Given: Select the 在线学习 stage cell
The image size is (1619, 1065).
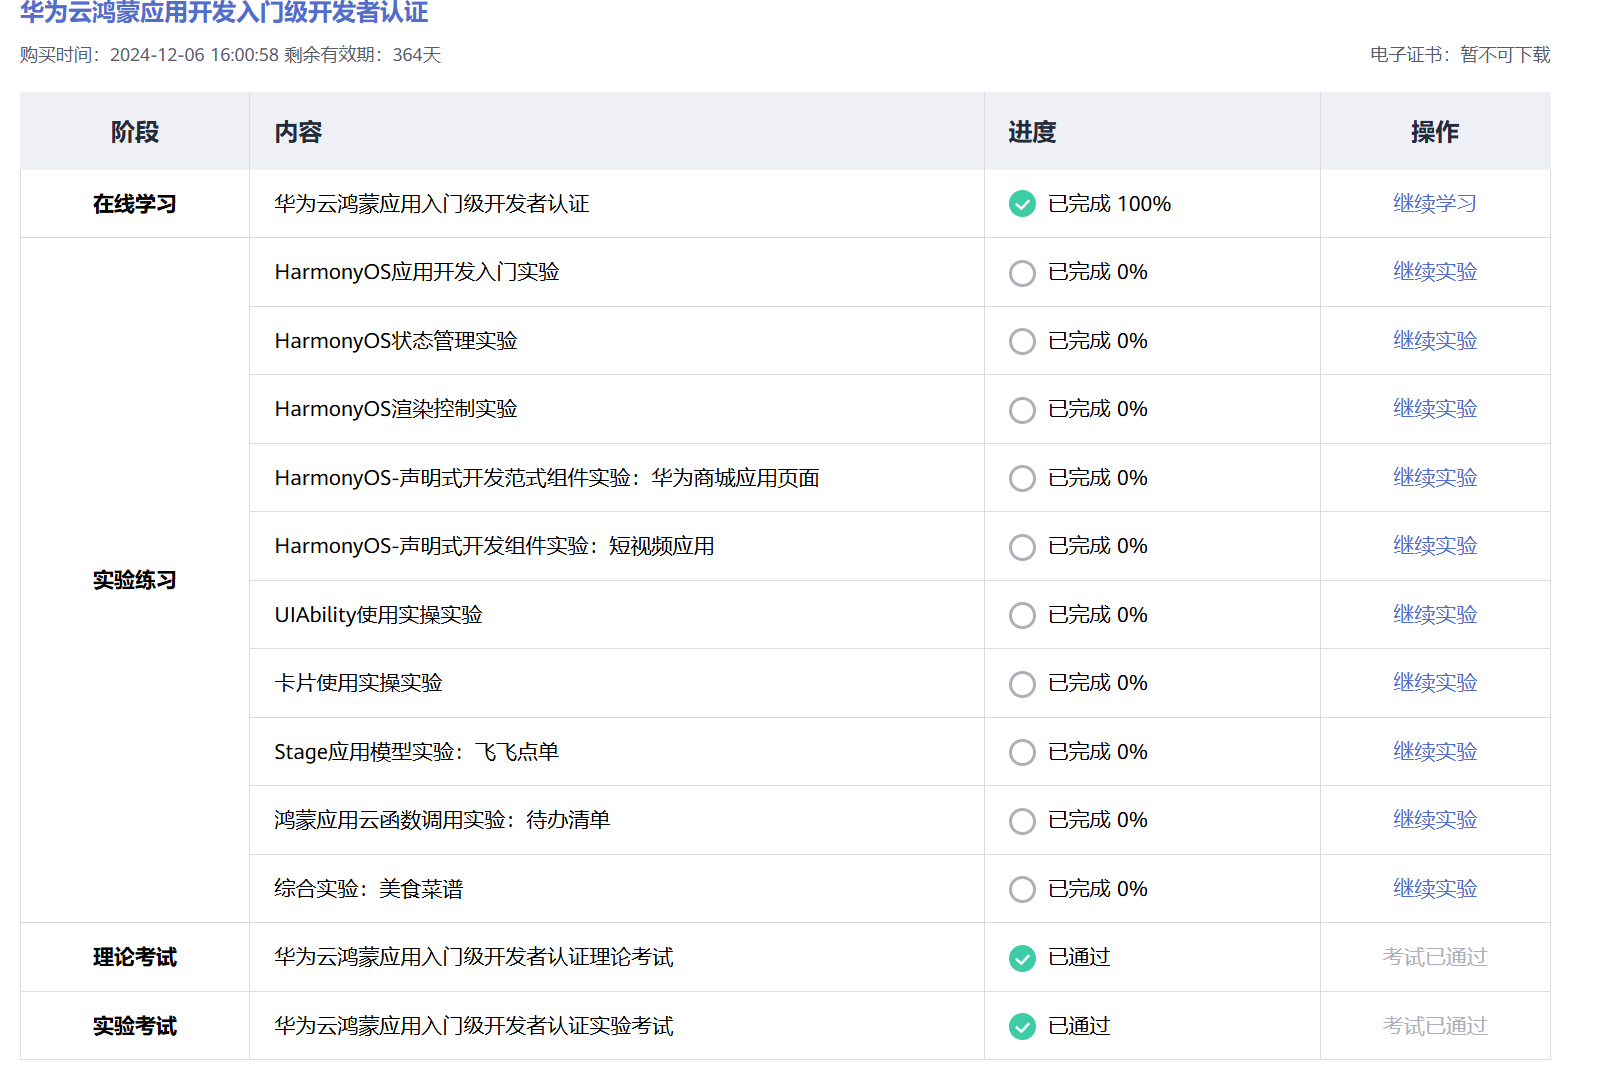Looking at the screenshot, I should click(x=135, y=204).
